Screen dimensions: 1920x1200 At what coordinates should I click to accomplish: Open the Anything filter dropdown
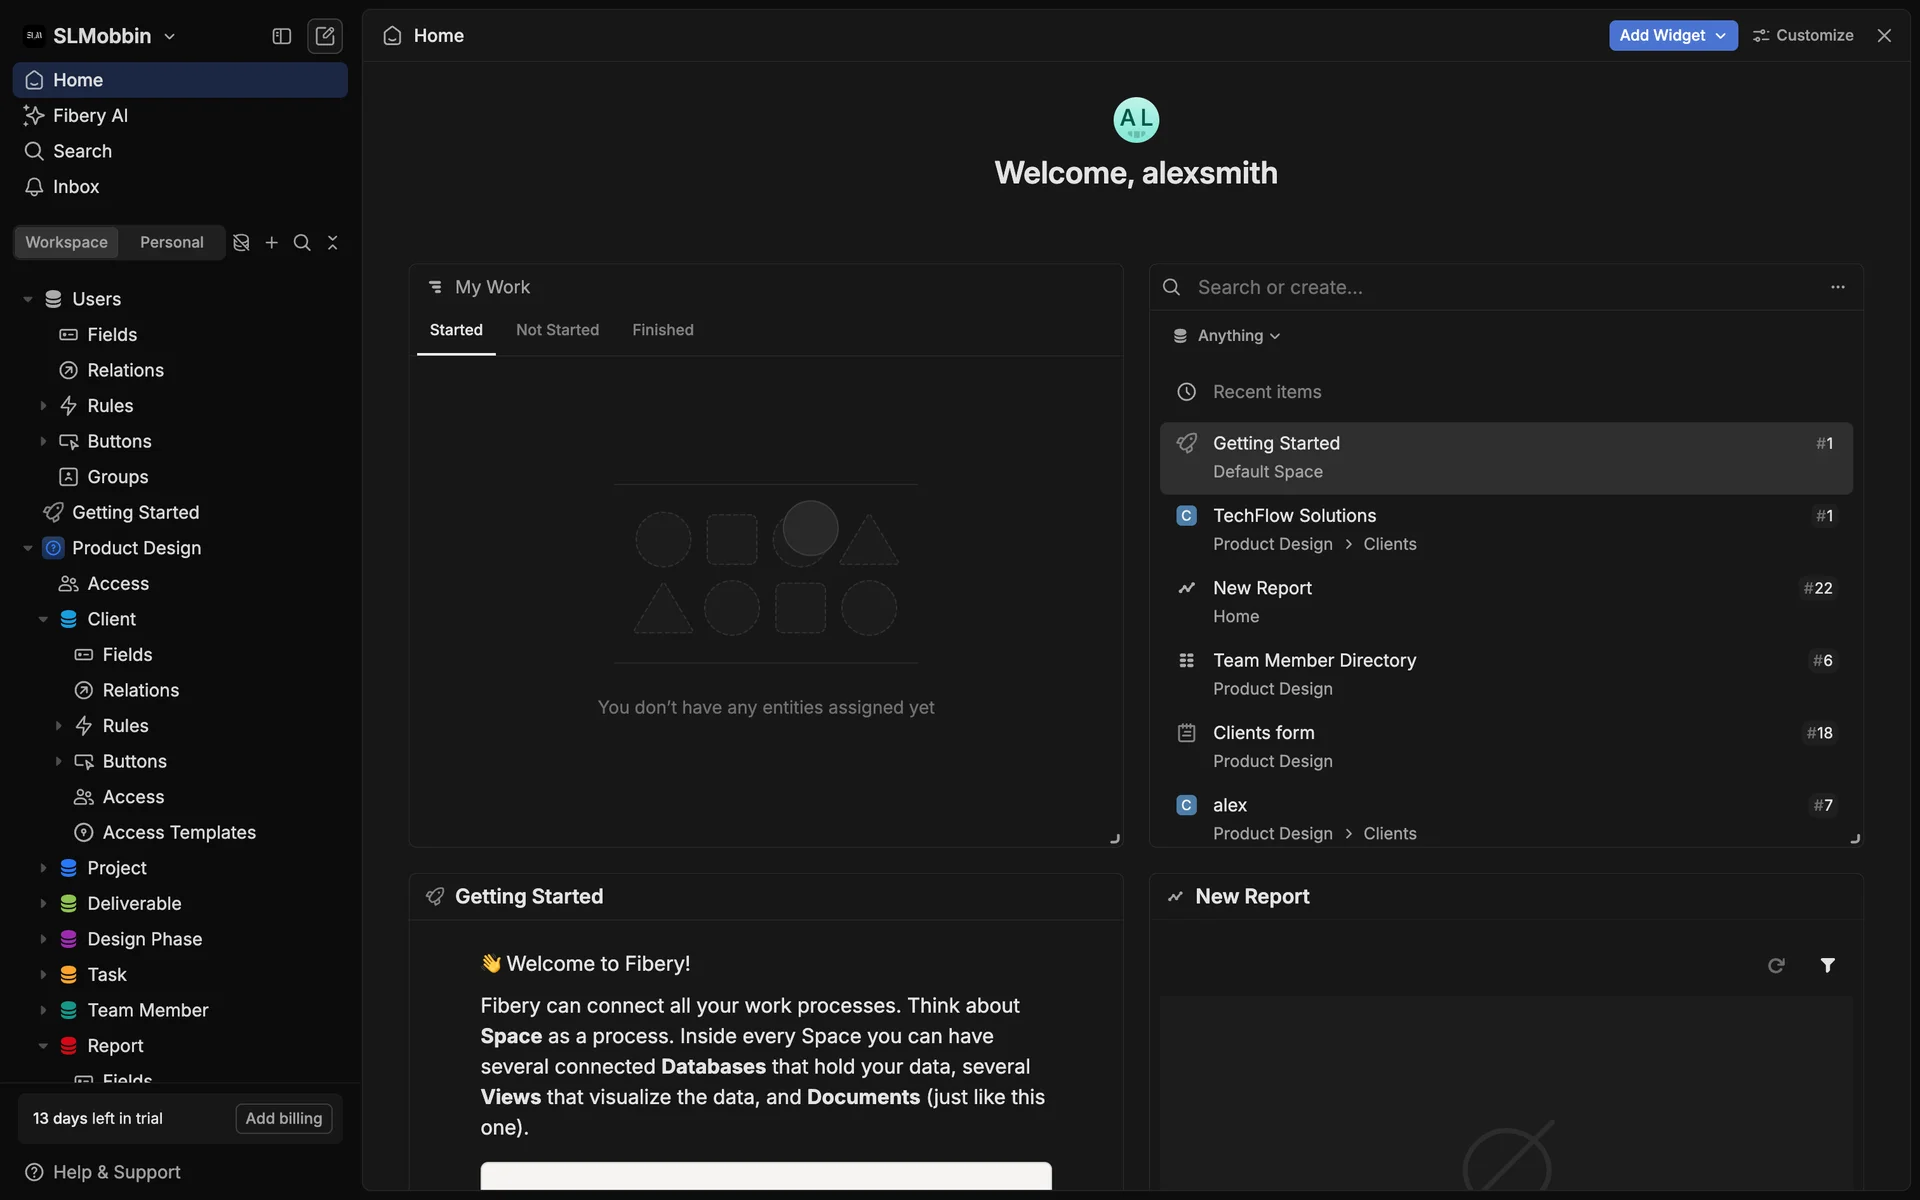(x=1228, y=336)
